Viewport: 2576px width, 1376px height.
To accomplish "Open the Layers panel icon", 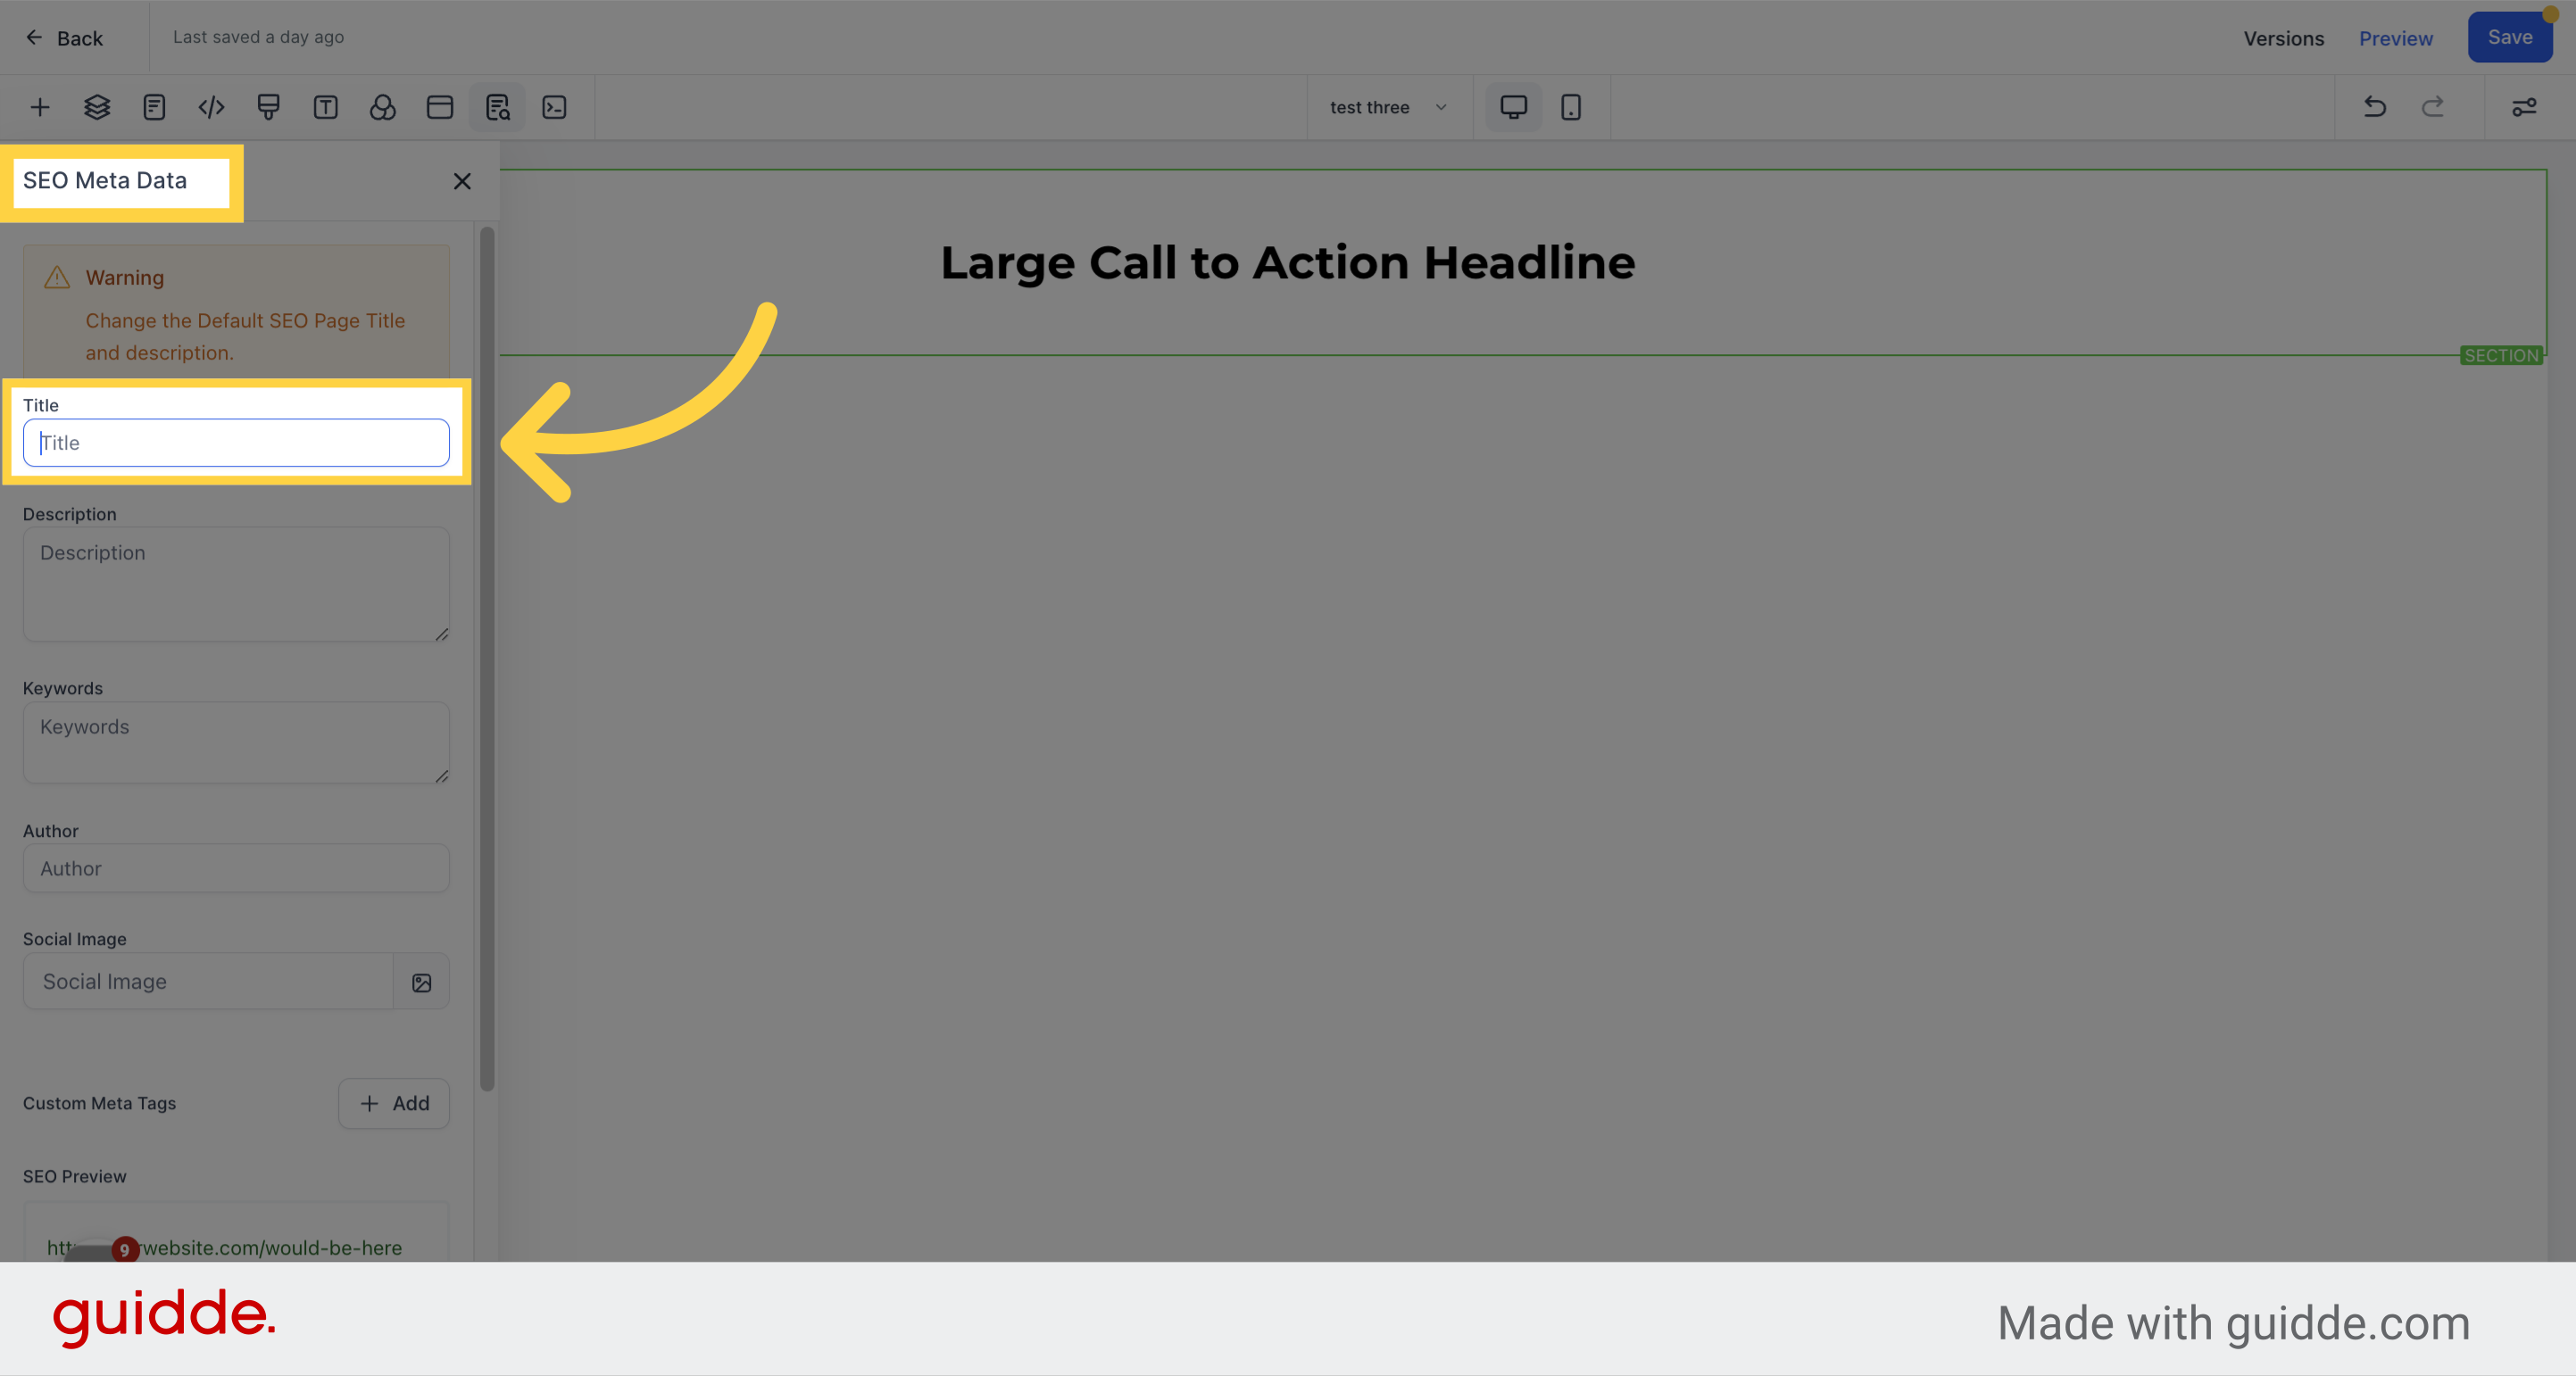I will click(x=97, y=107).
